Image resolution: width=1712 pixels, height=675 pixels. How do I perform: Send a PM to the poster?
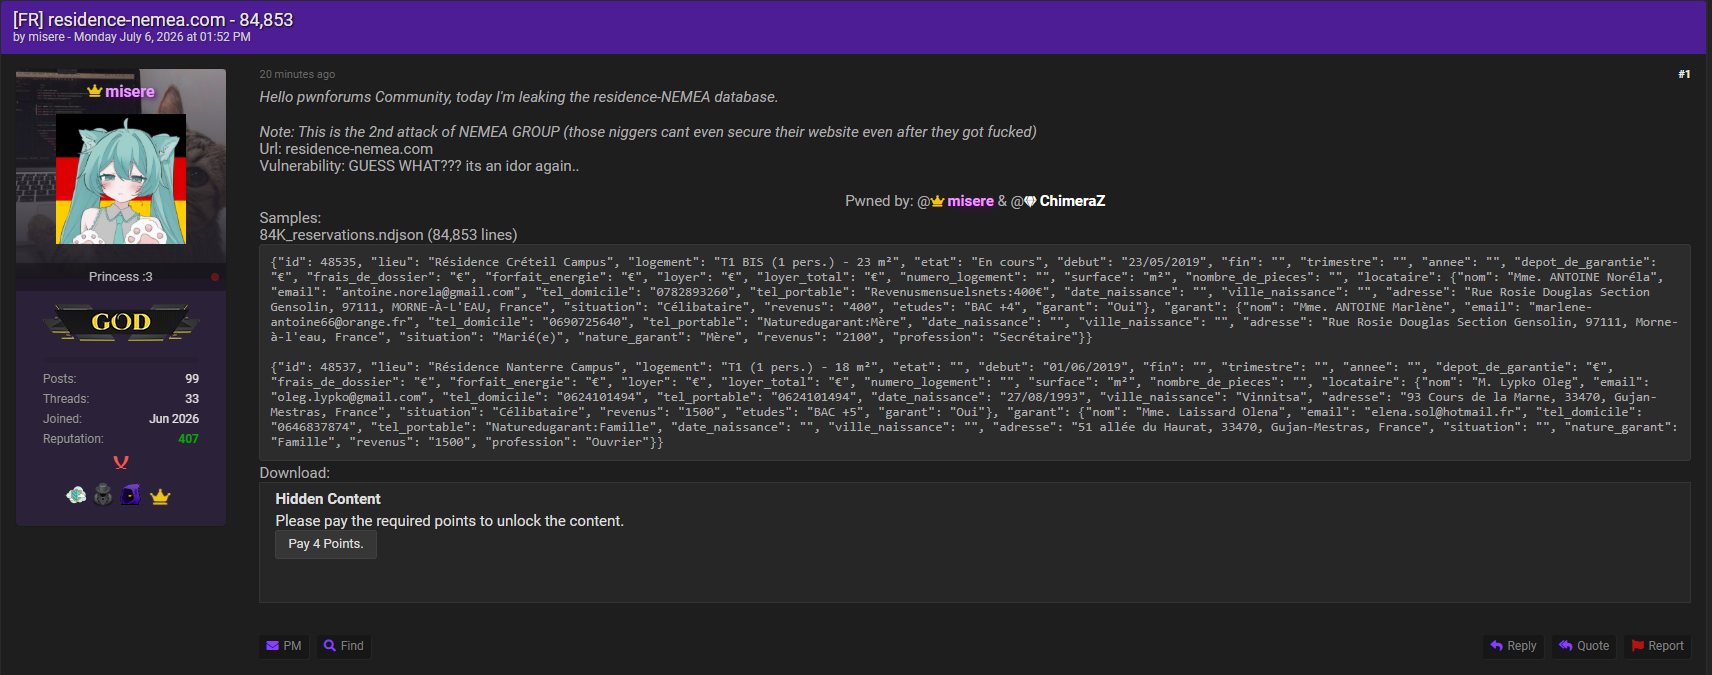click(284, 646)
